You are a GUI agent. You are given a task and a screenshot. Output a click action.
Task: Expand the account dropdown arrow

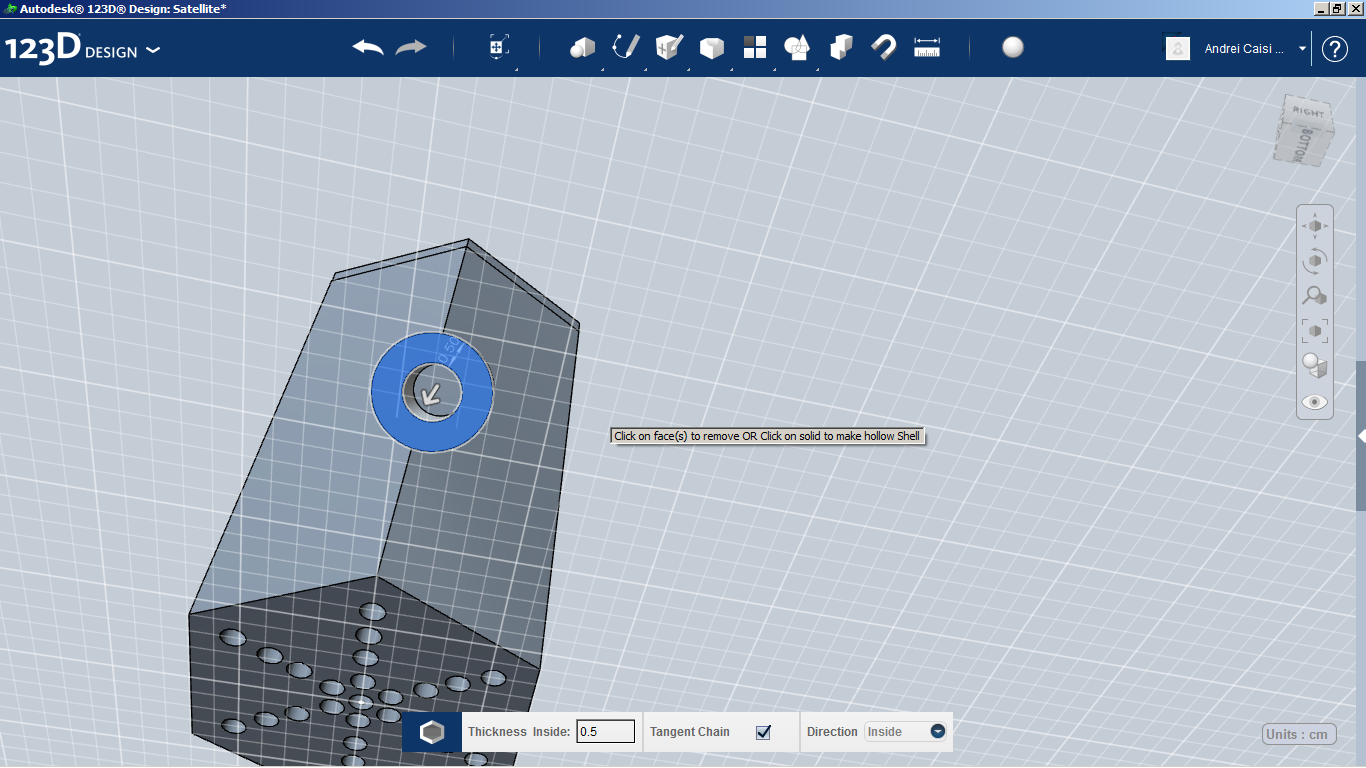[x=1302, y=49]
